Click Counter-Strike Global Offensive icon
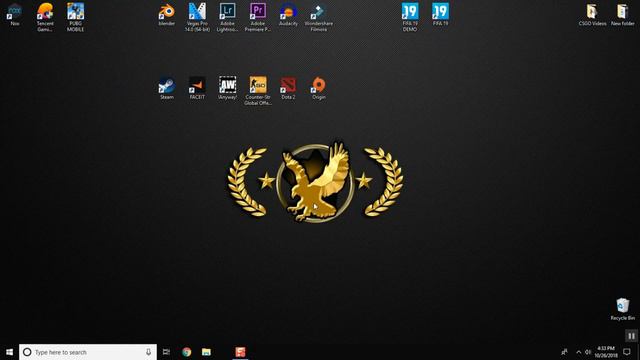 pos(258,91)
